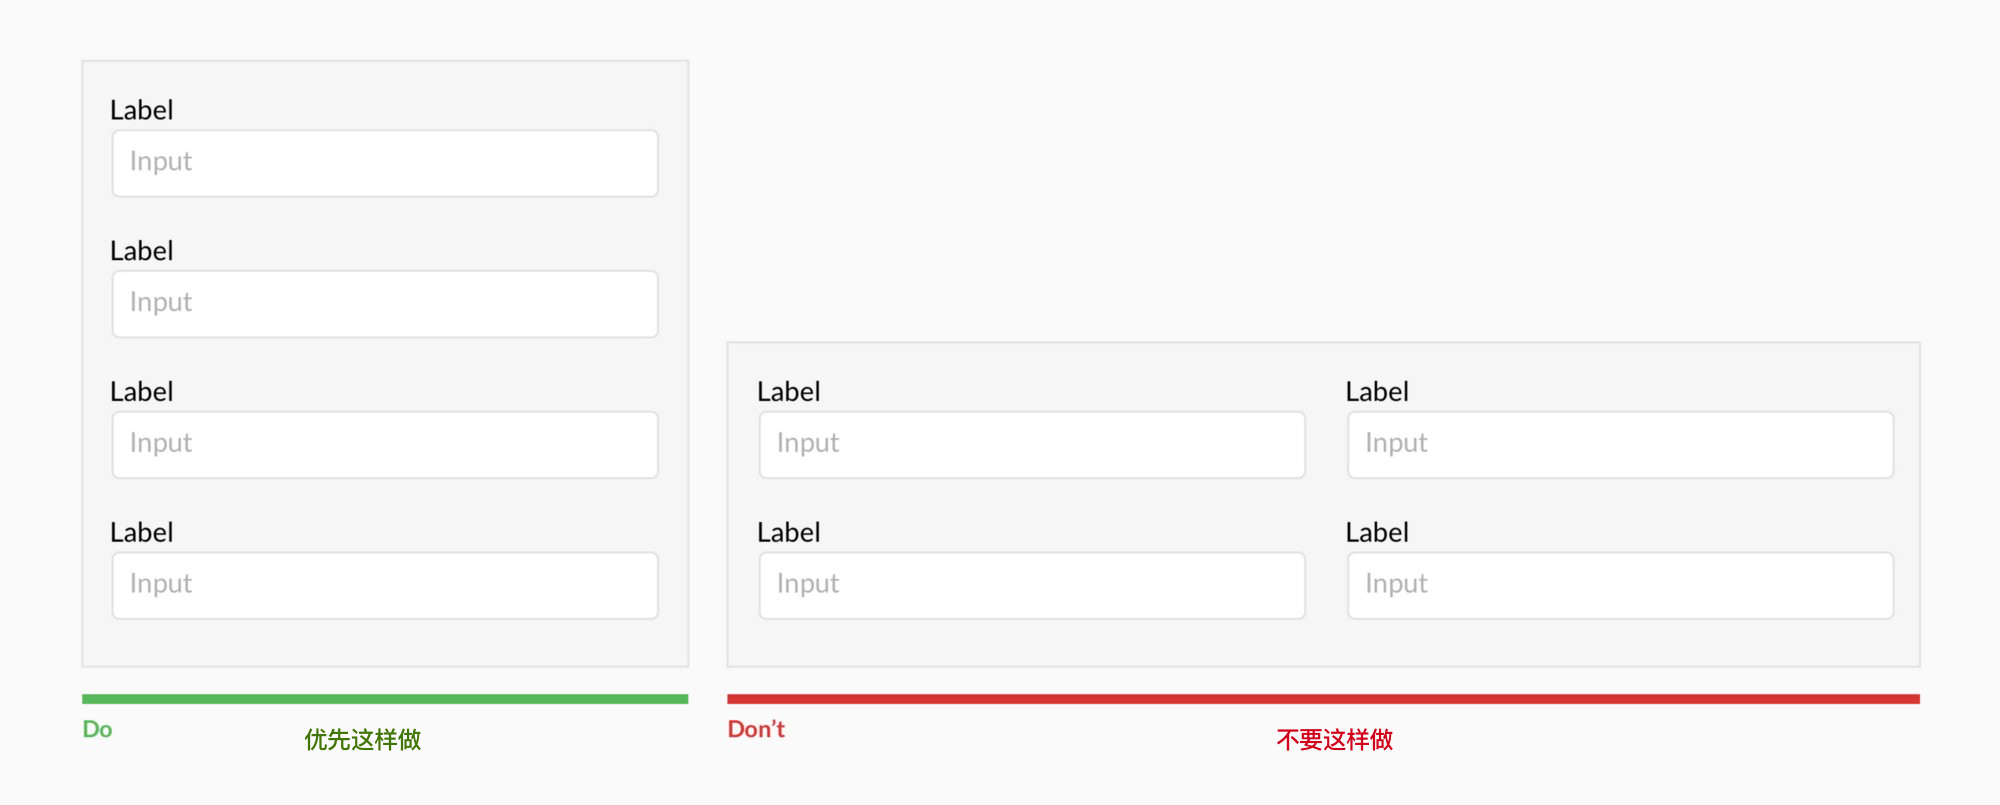Focus the bottom-left input in the Don't panel
This screenshot has height=805, width=2000.
(1032, 586)
